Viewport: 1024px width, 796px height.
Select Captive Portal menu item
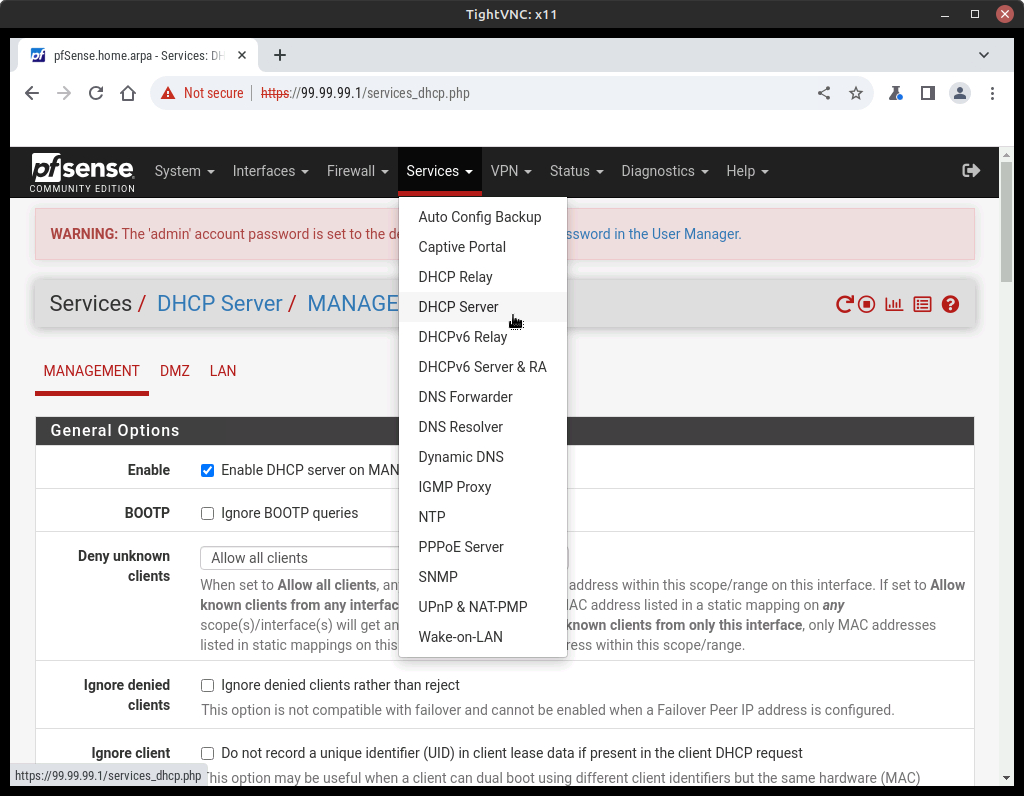pos(483,247)
